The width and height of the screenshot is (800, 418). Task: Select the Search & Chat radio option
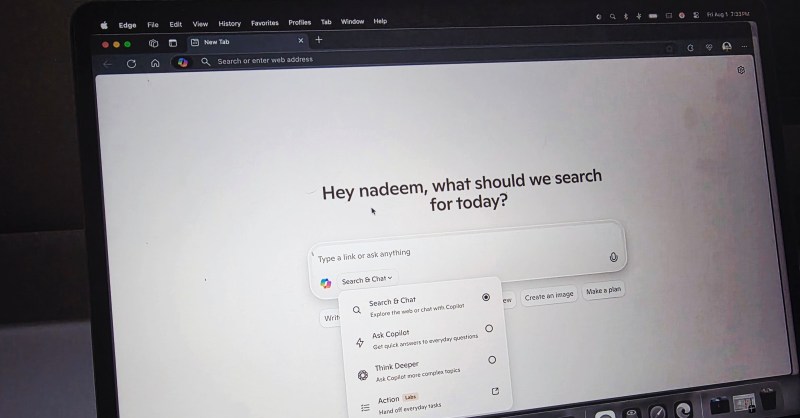(x=486, y=297)
